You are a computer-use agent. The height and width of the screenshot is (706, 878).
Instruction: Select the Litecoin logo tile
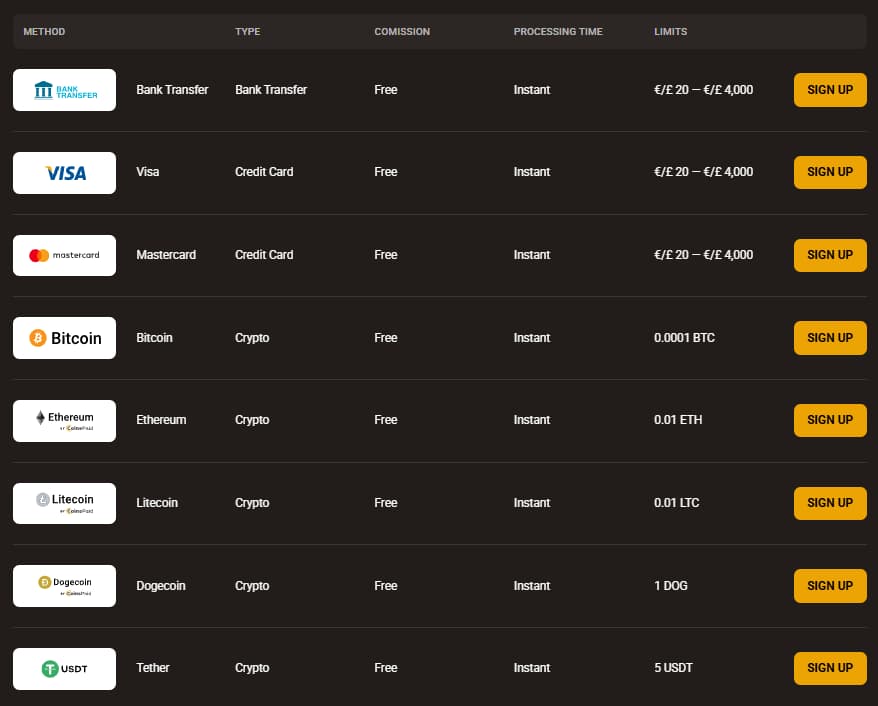tap(64, 503)
